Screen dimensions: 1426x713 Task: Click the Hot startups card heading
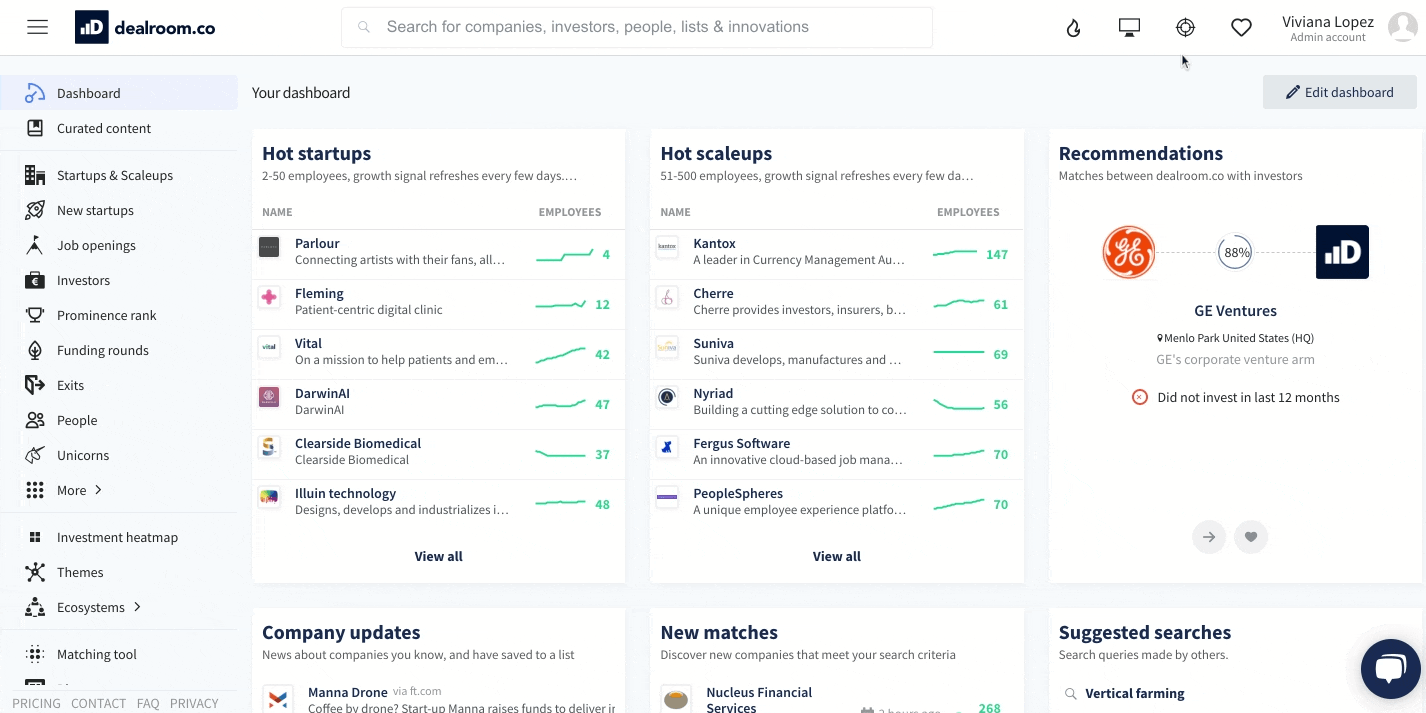coord(316,153)
